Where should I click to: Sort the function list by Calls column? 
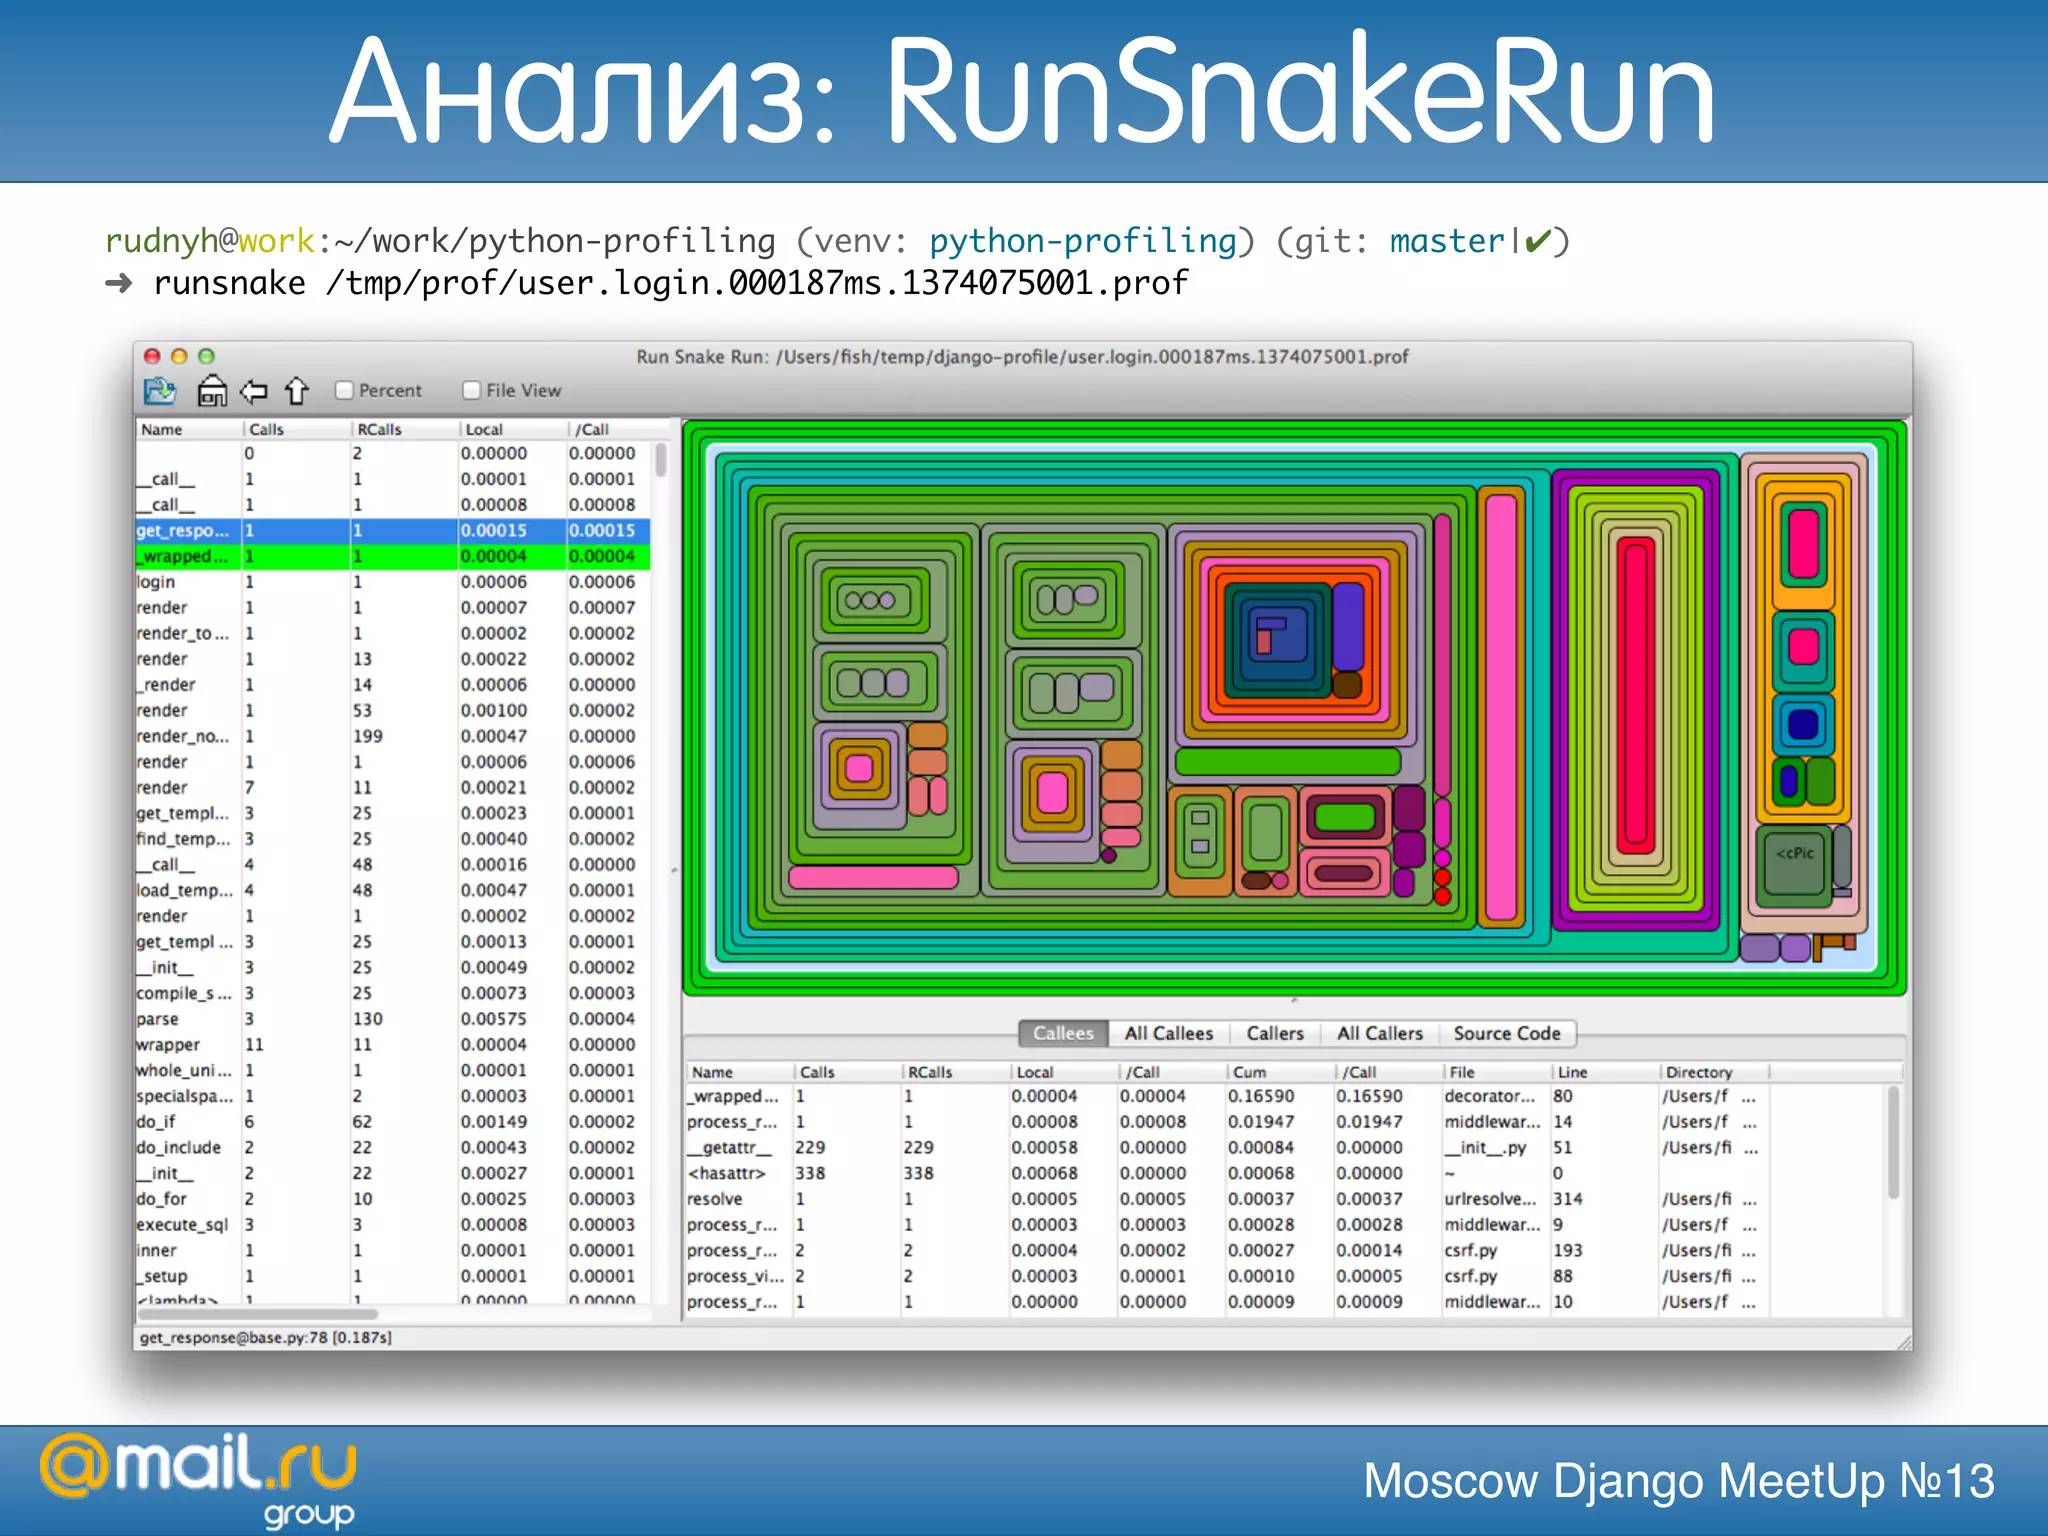click(267, 429)
